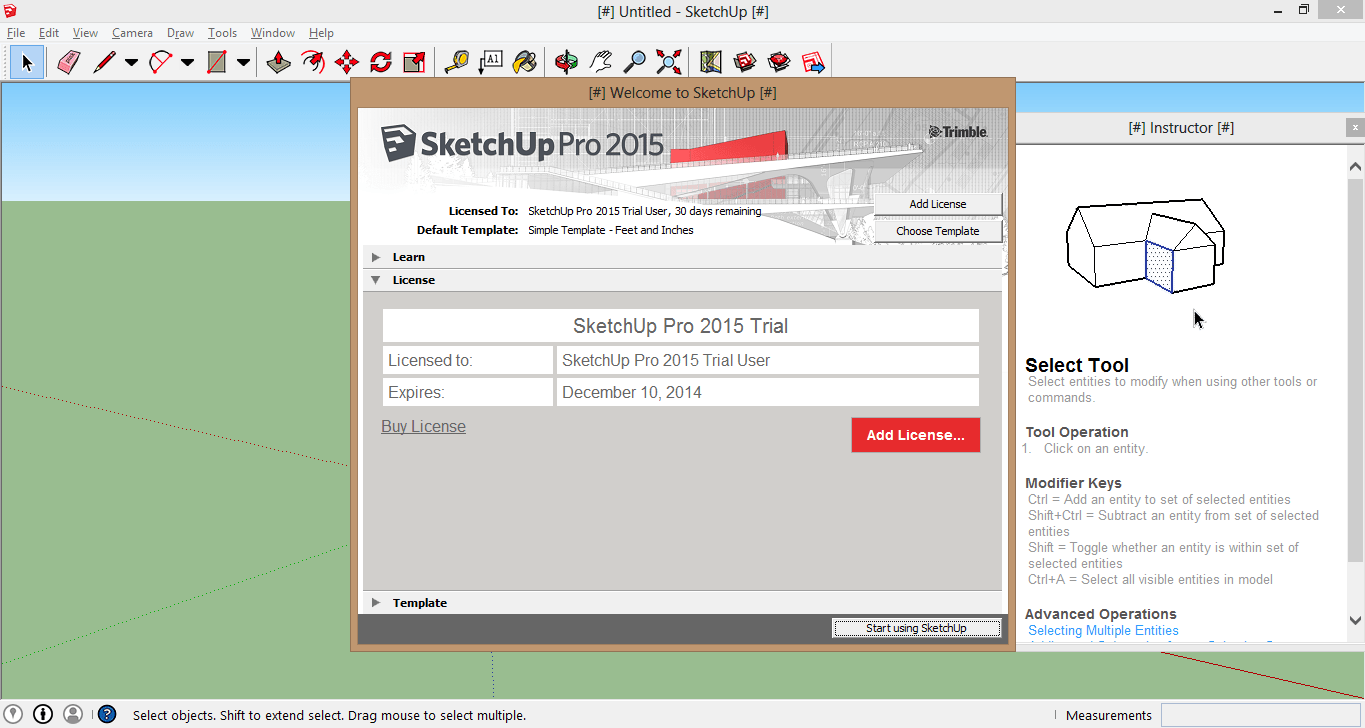Click the Select Tool heading in Instructor
The width and height of the screenshot is (1365, 728).
[1077, 365]
